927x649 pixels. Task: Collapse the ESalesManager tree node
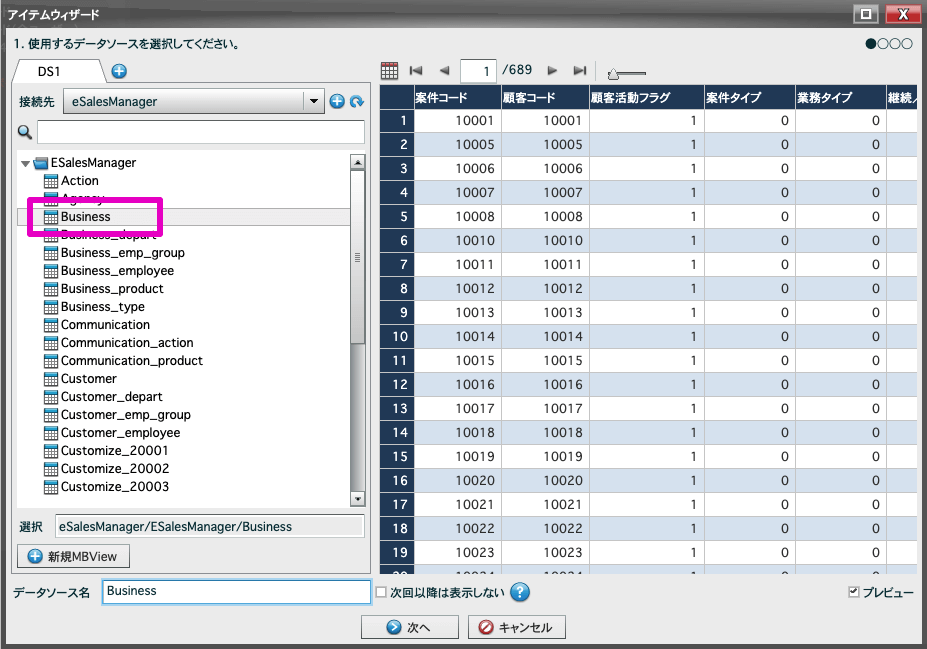(25, 163)
